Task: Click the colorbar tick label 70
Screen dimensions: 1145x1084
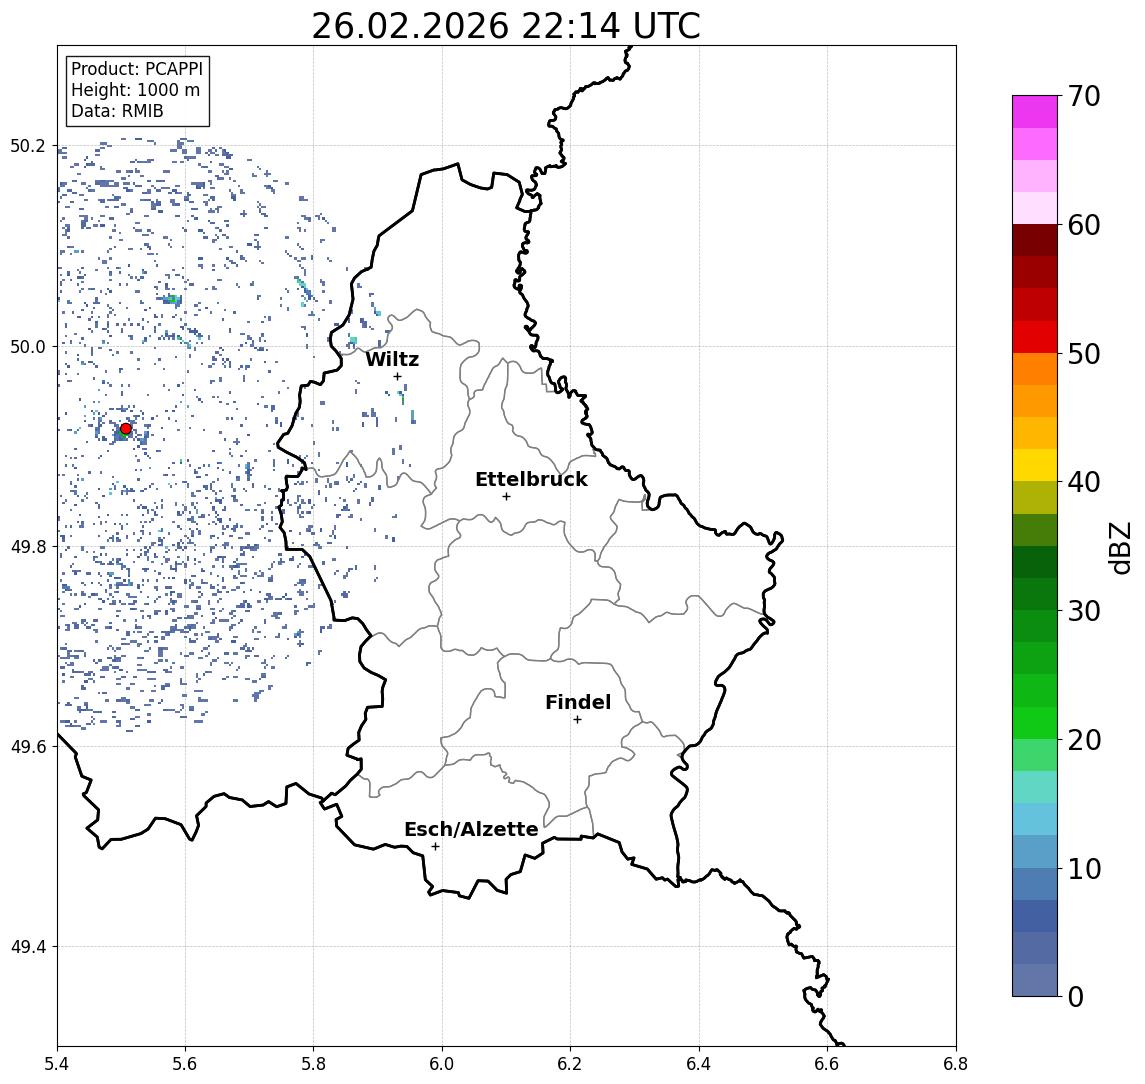Action: (x=1084, y=96)
